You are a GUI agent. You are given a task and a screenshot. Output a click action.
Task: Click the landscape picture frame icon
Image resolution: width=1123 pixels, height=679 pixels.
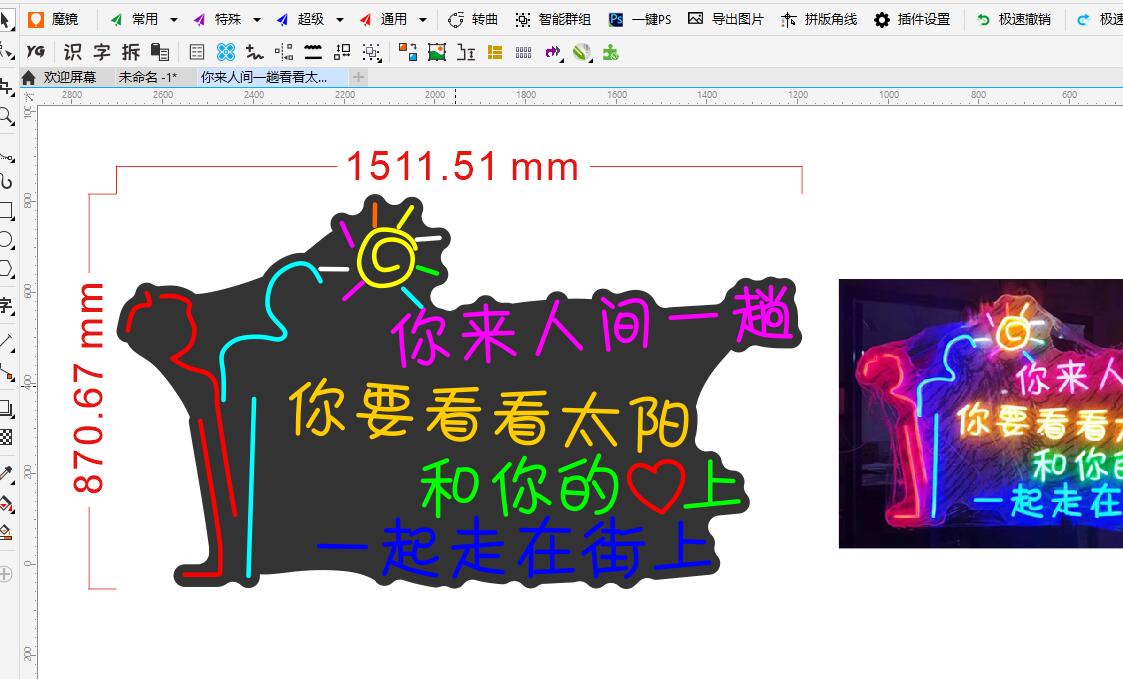pyautogui.click(x=437, y=52)
